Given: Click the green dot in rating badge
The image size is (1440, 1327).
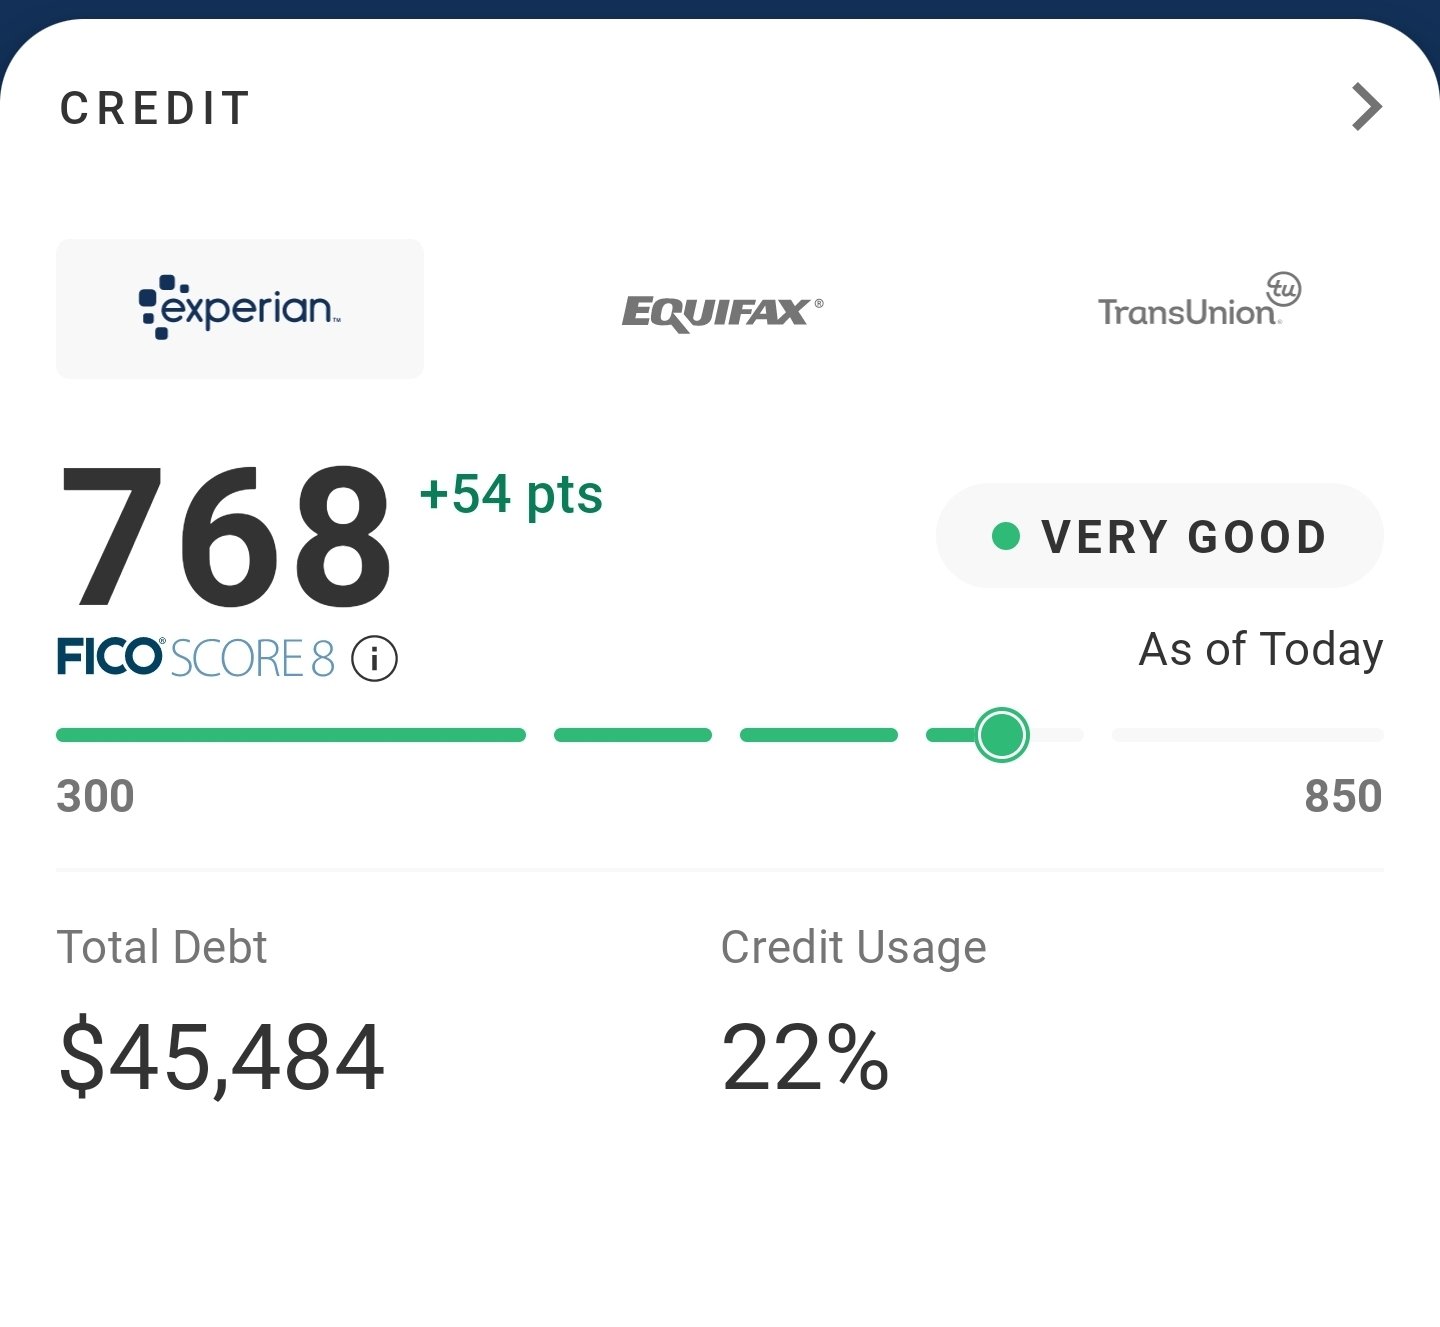Looking at the screenshot, I should coord(1005,537).
